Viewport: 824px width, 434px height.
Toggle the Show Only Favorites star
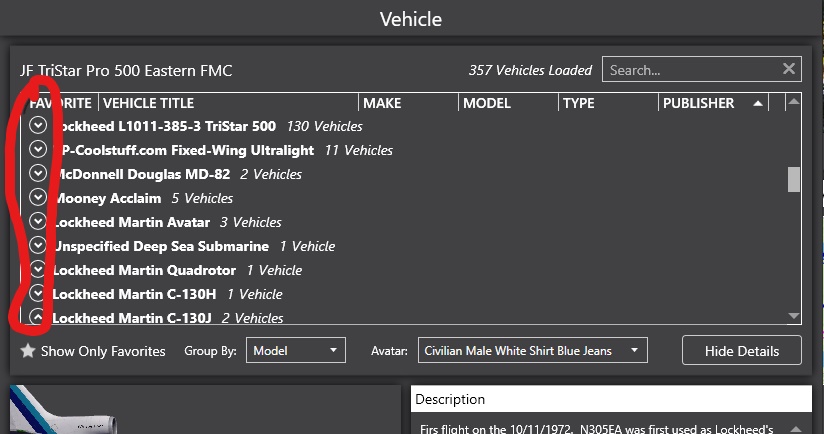(x=28, y=350)
